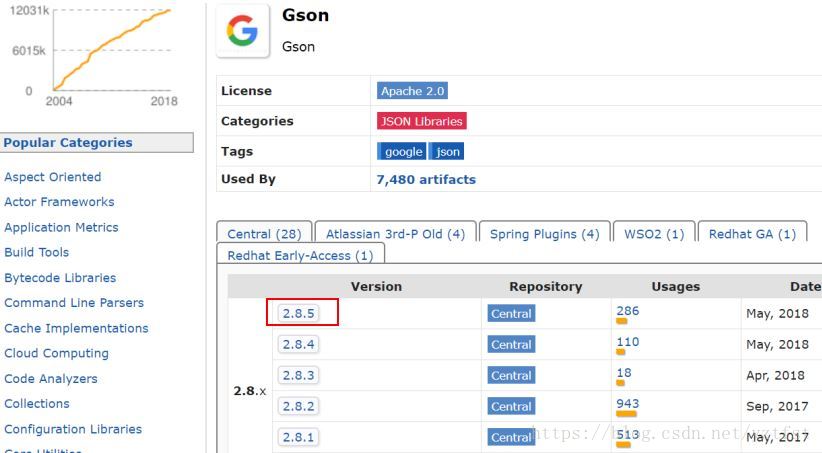
Task: Open version 2.8.5
Action: [298, 314]
